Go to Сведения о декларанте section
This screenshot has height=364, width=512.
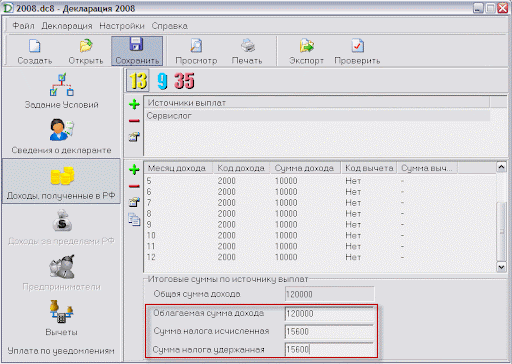coord(62,136)
